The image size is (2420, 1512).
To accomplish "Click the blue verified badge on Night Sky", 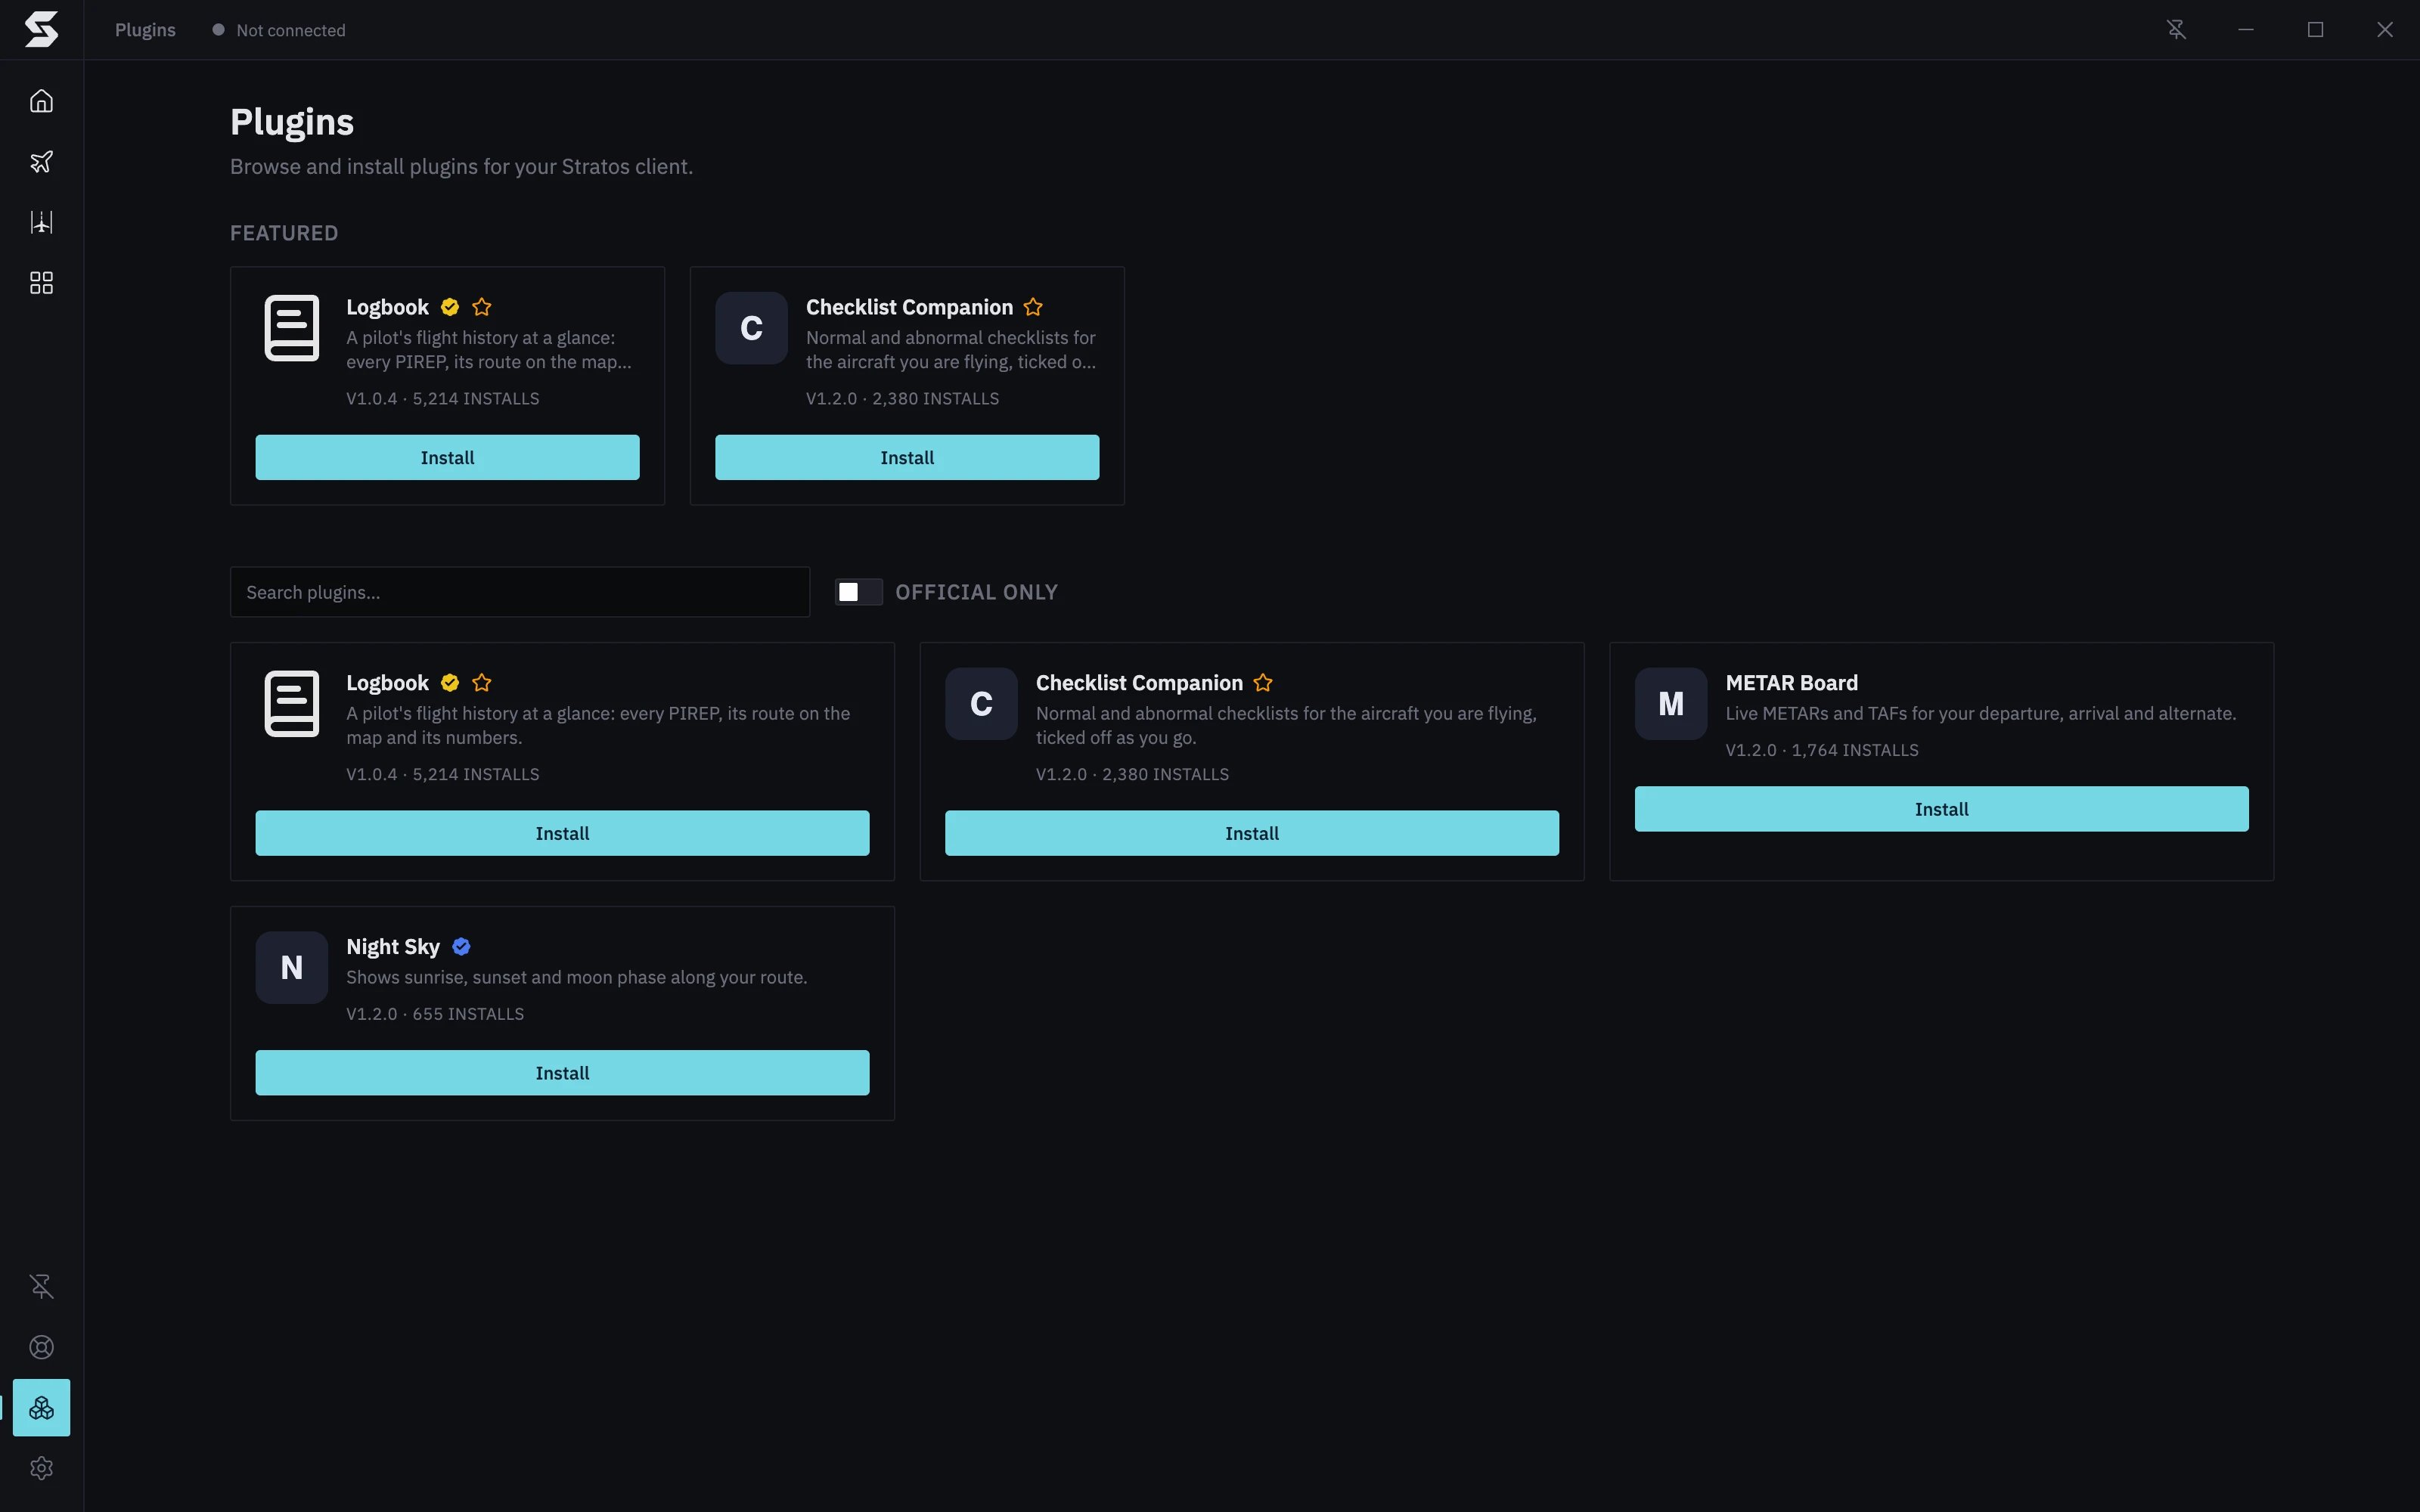I will (x=461, y=946).
